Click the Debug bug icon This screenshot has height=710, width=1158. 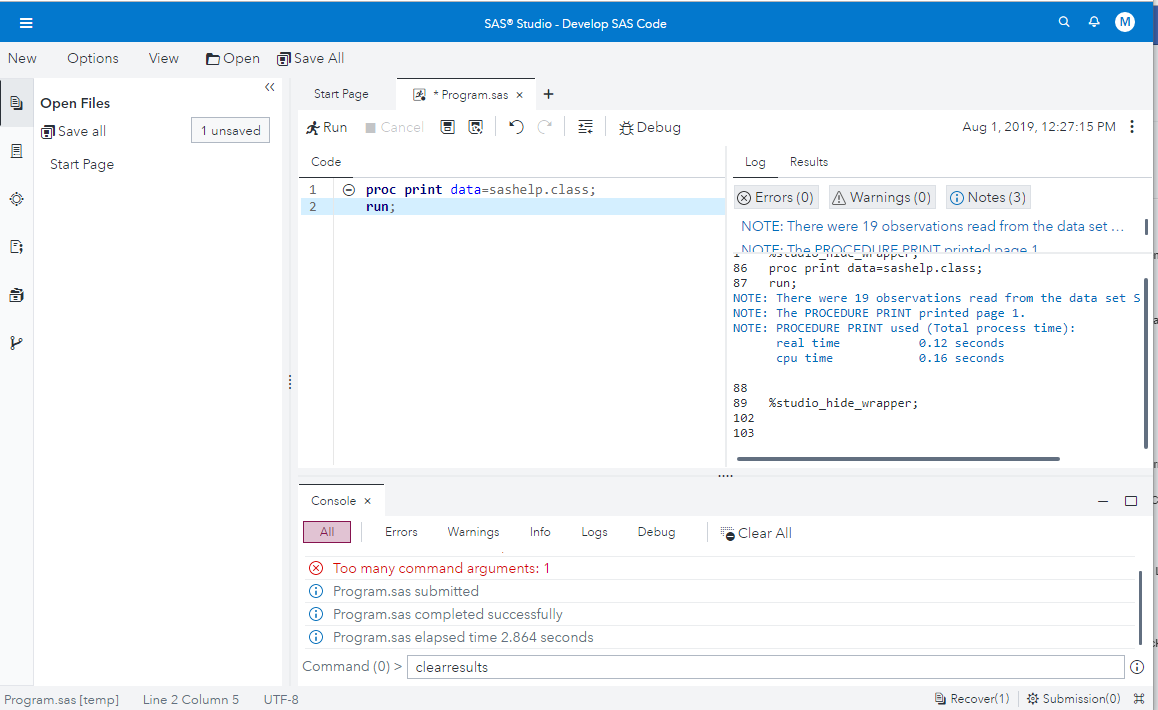point(627,128)
